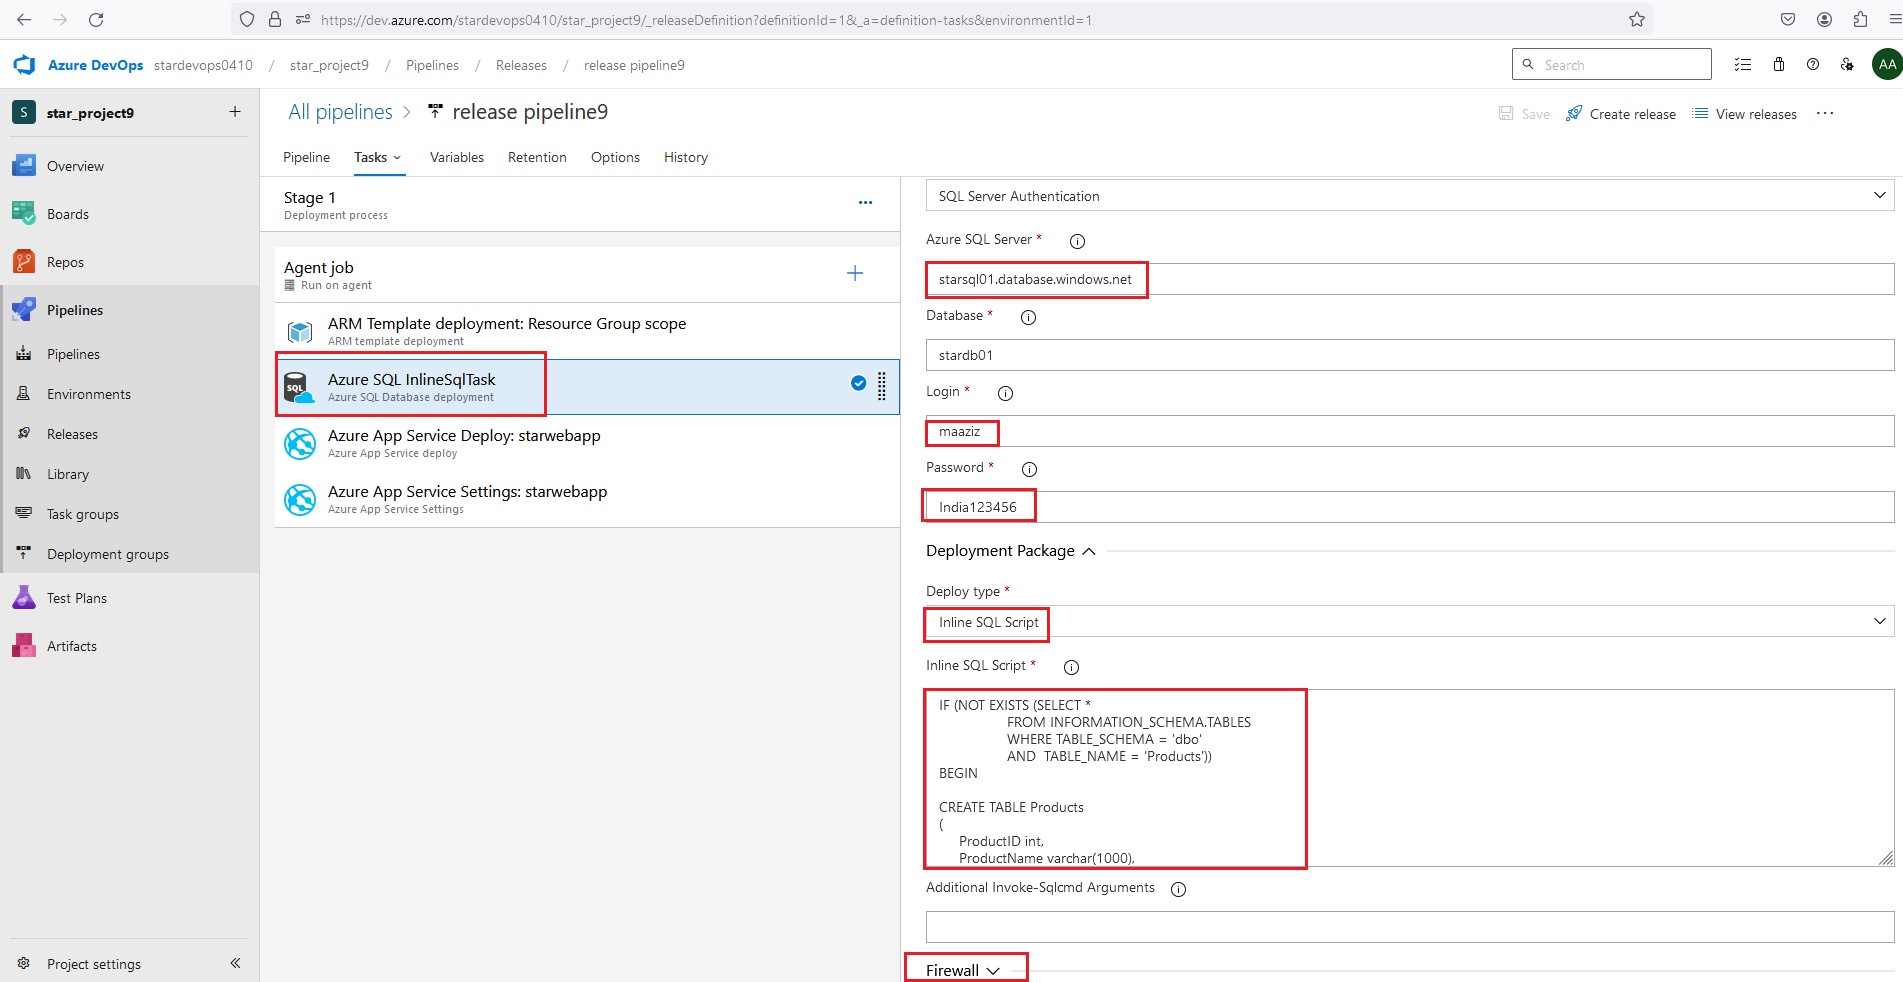Collapse sidebar with double chevron icon
The width and height of the screenshot is (1903, 982).
click(x=235, y=963)
